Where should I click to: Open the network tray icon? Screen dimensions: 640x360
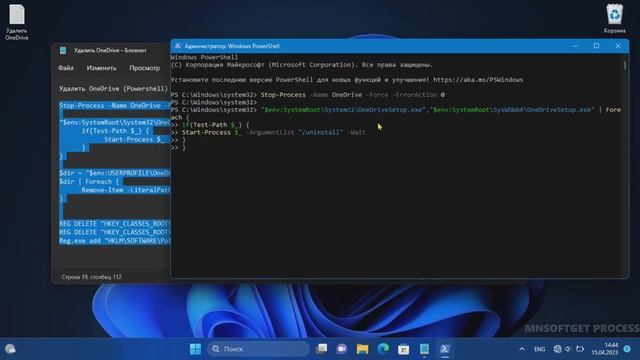[558, 349]
